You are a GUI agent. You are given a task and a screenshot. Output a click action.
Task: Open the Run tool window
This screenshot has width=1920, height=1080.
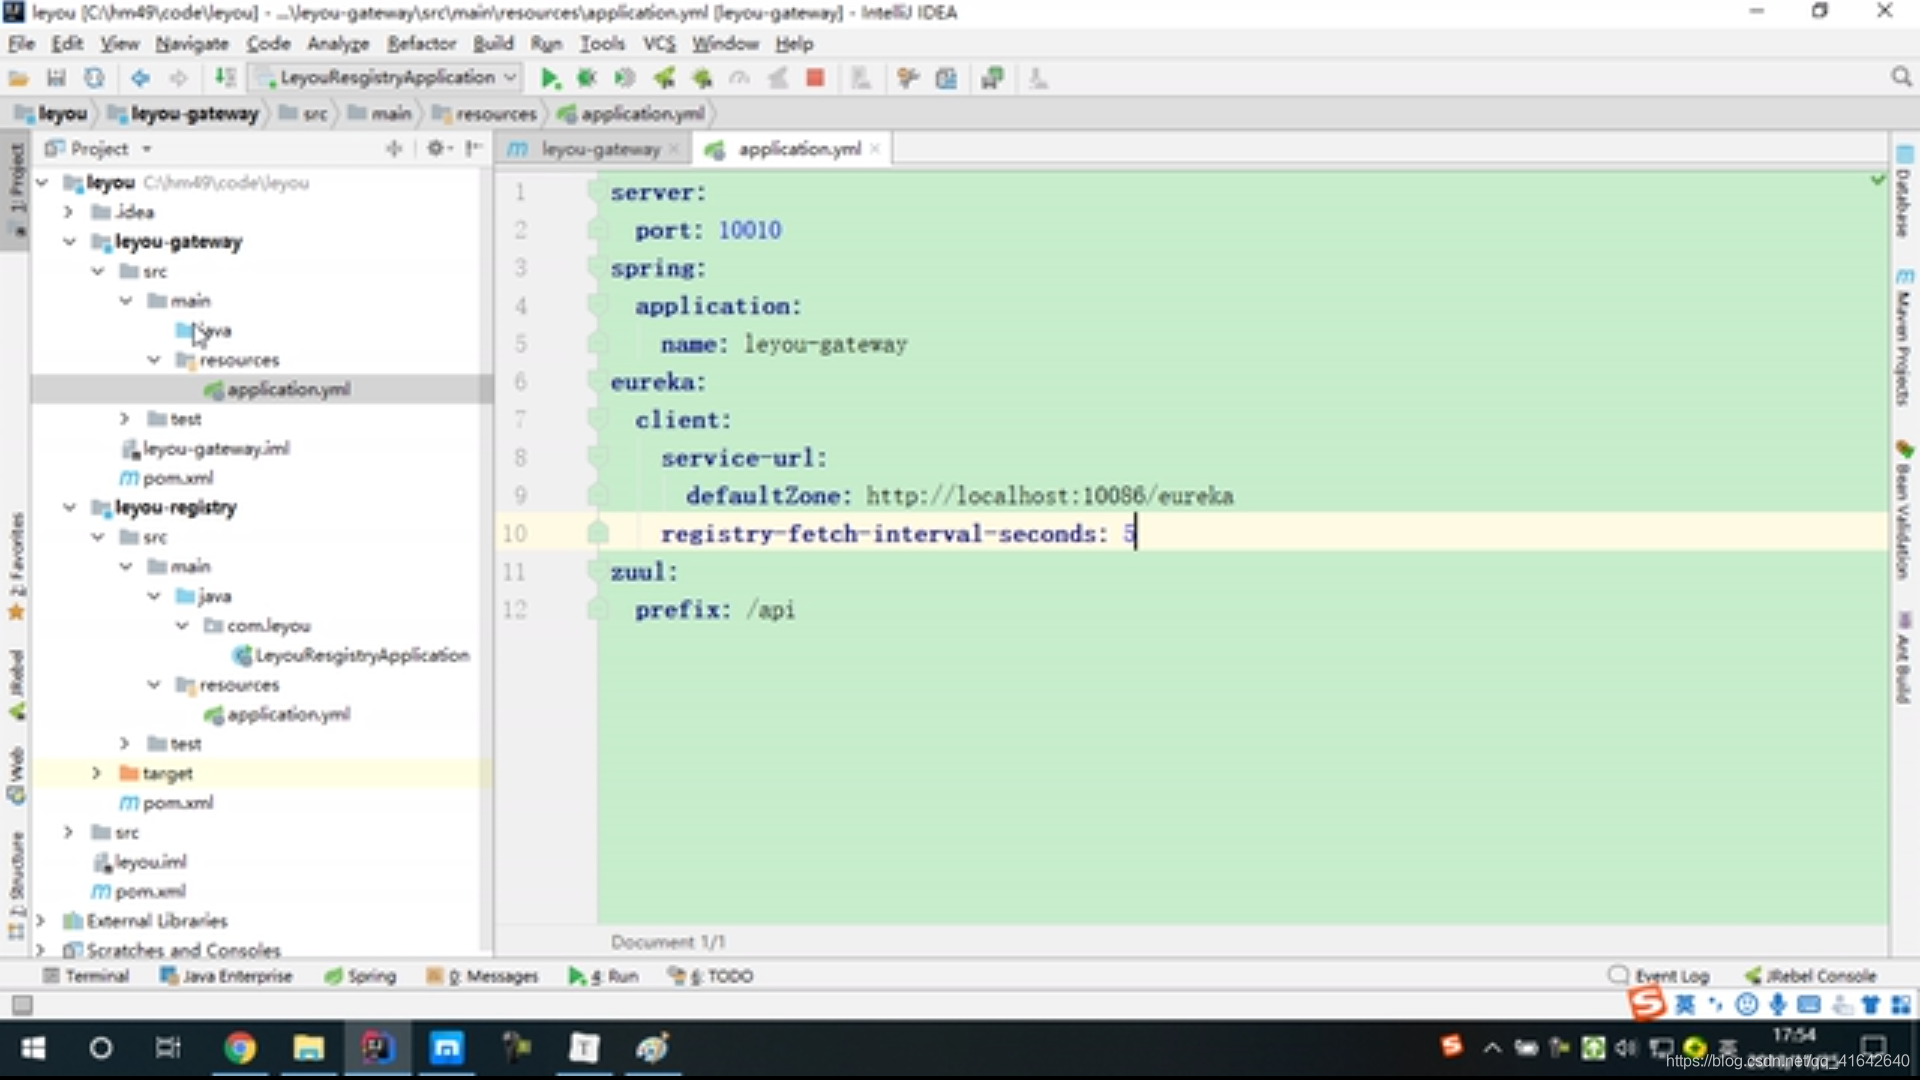pos(603,976)
